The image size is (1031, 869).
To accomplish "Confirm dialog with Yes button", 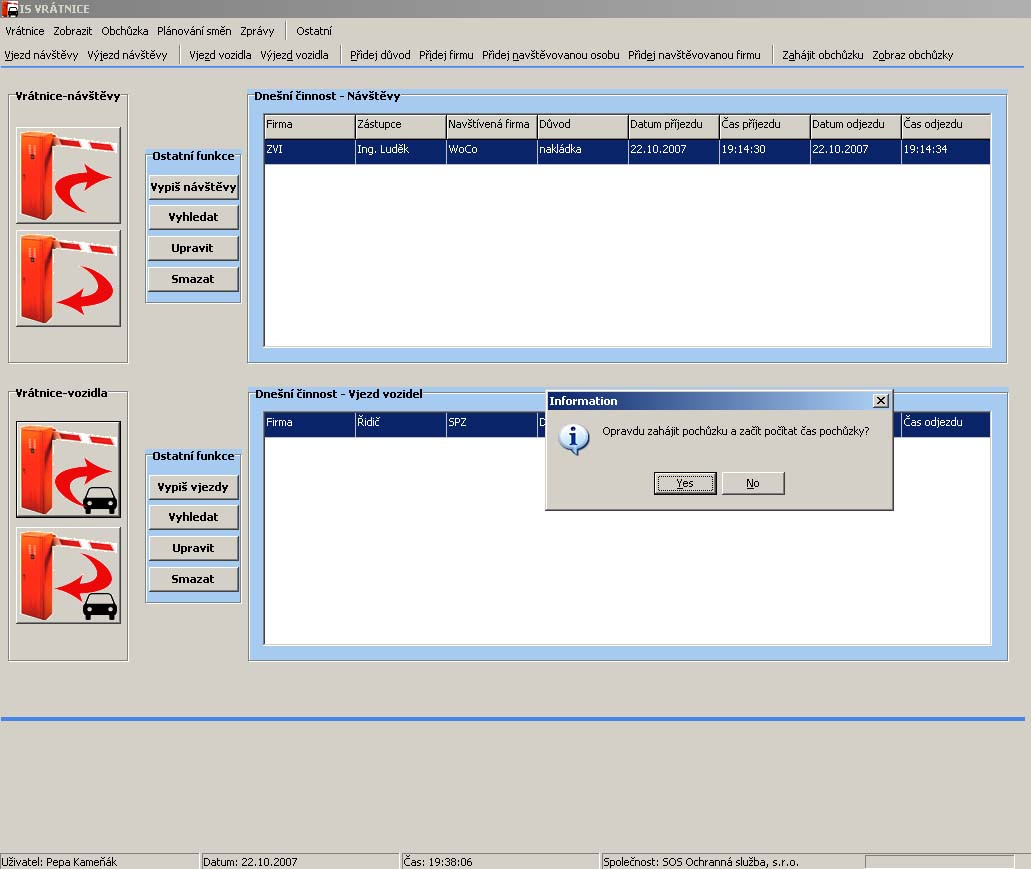I will pyautogui.click(x=685, y=483).
